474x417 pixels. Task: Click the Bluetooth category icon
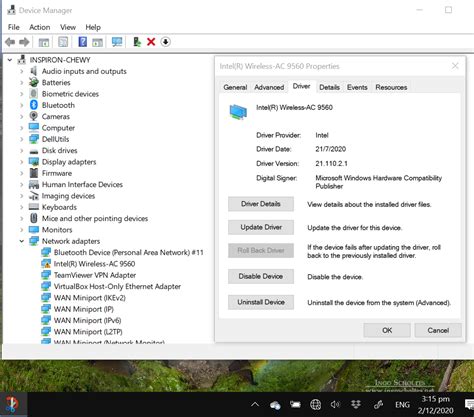click(34, 105)
